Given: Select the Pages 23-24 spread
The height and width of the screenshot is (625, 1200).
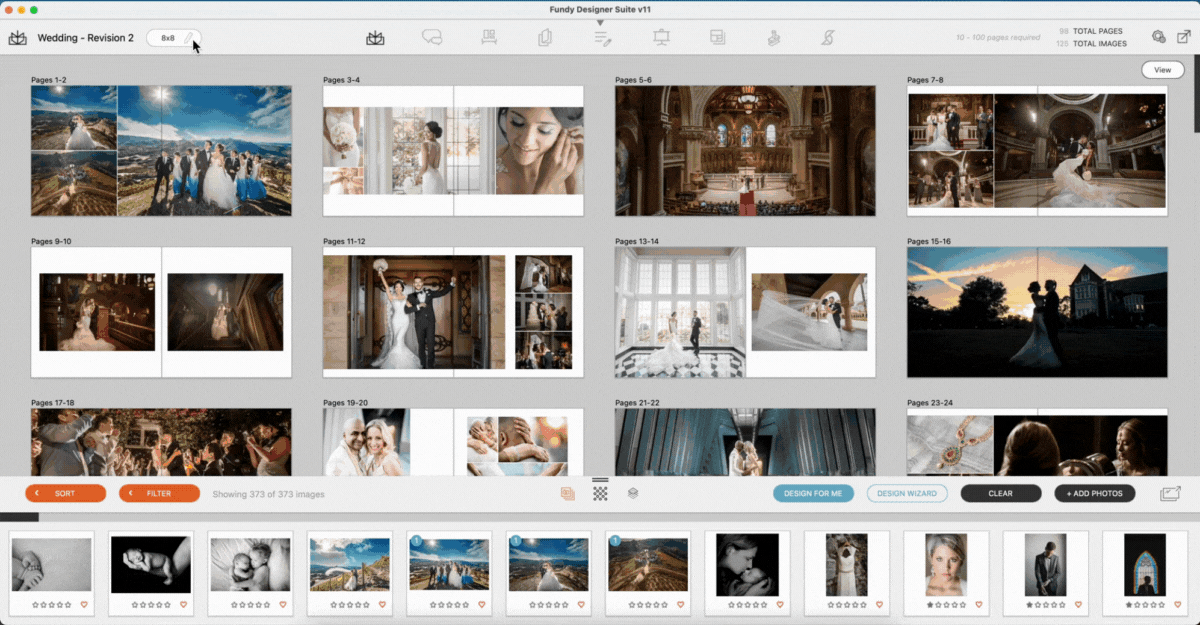Looking at the screenshot, I should pos(1037,442).
